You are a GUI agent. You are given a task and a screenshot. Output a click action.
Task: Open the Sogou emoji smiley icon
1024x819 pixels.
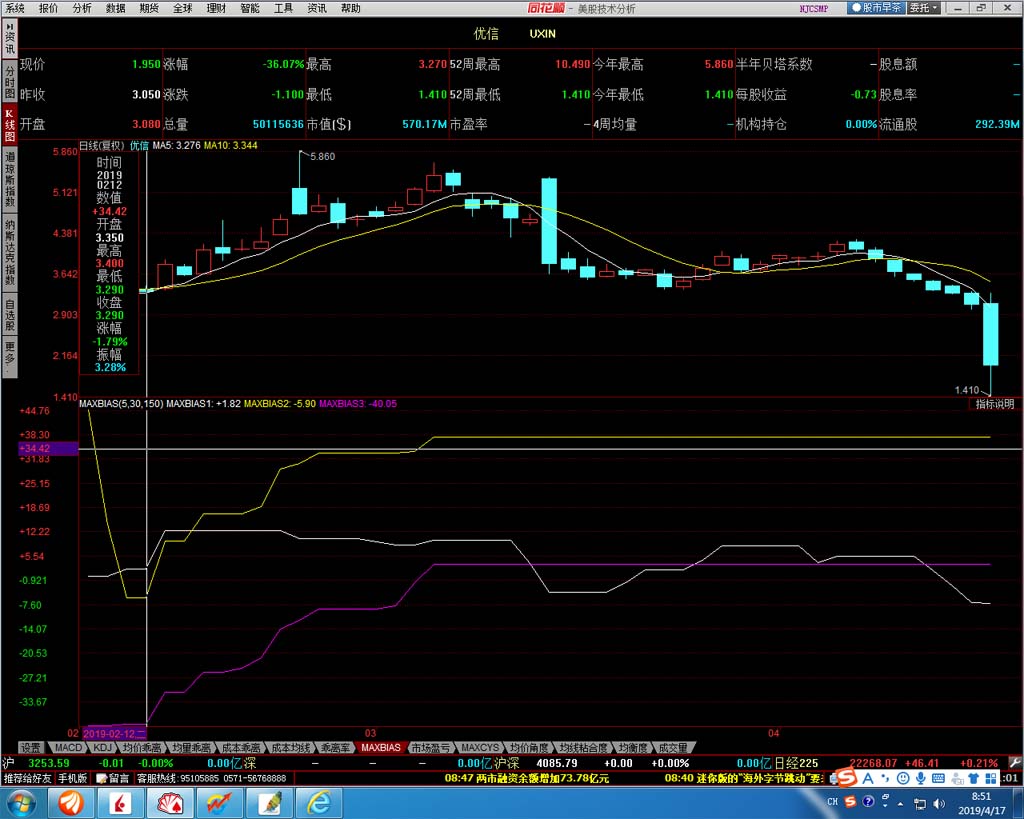click(x=903, y=779)
